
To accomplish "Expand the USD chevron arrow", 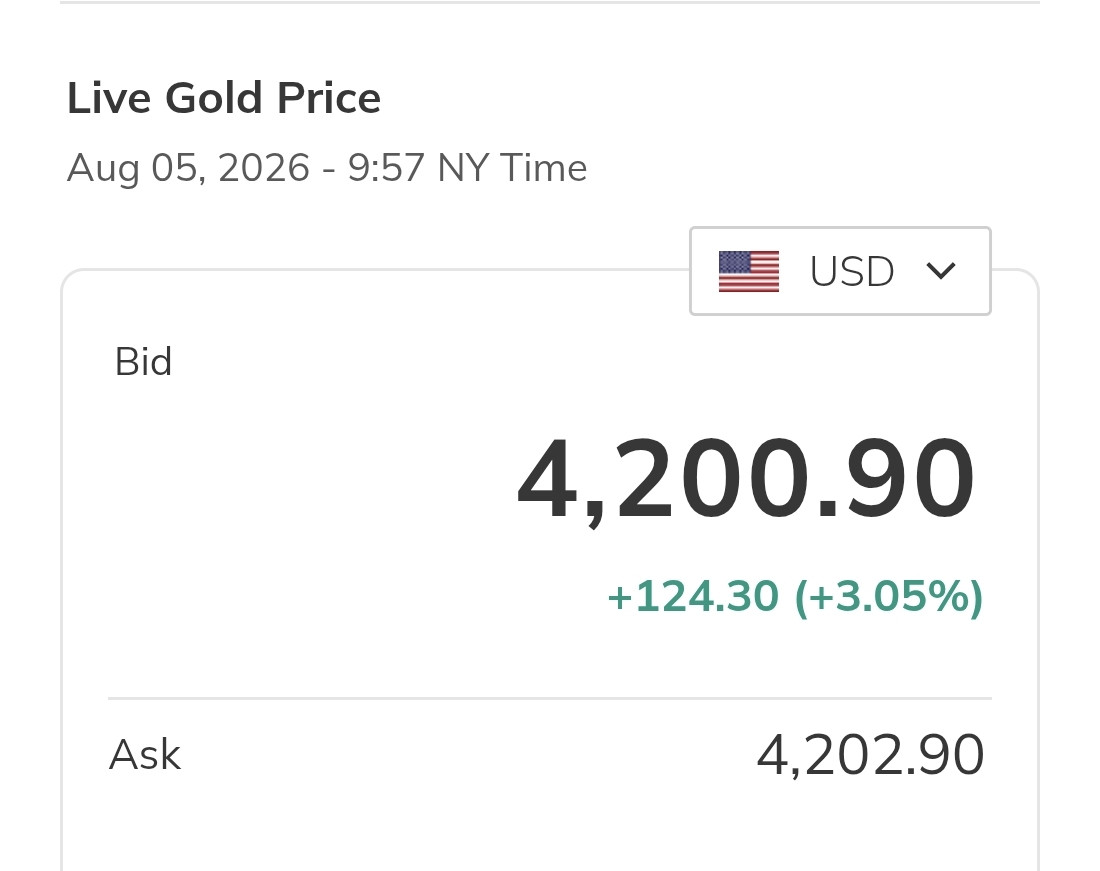I will [x=941, y=271].
